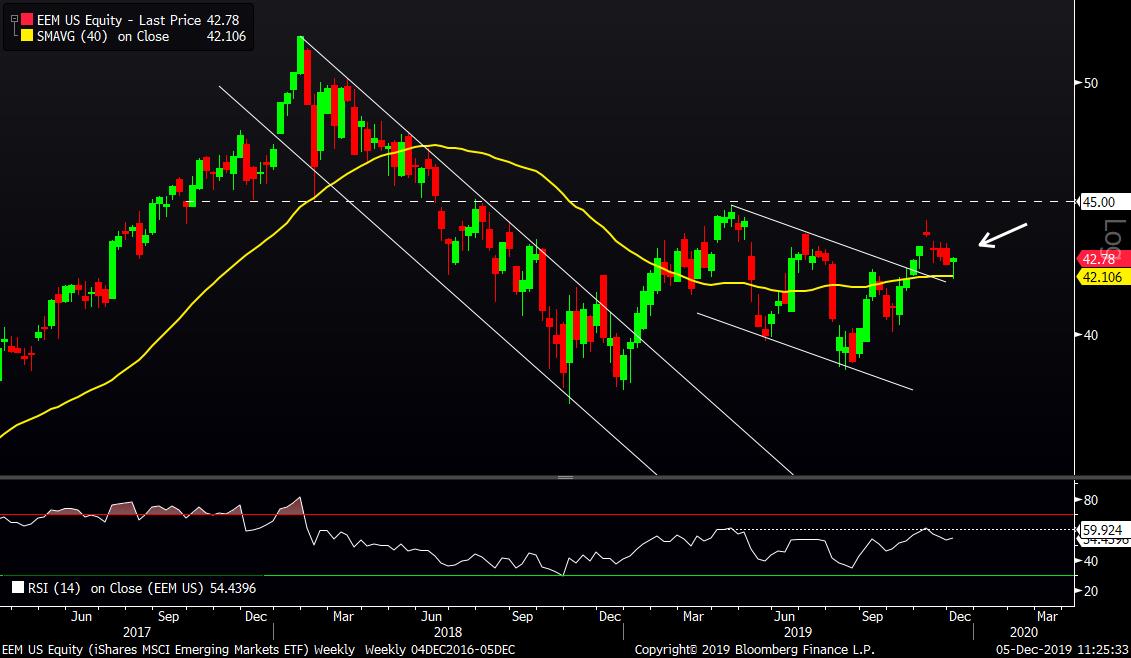1131x658 pixels.
Task: Click the '05-Dec-2019 11:25:33' timestamp
Action: (1063, 650)
